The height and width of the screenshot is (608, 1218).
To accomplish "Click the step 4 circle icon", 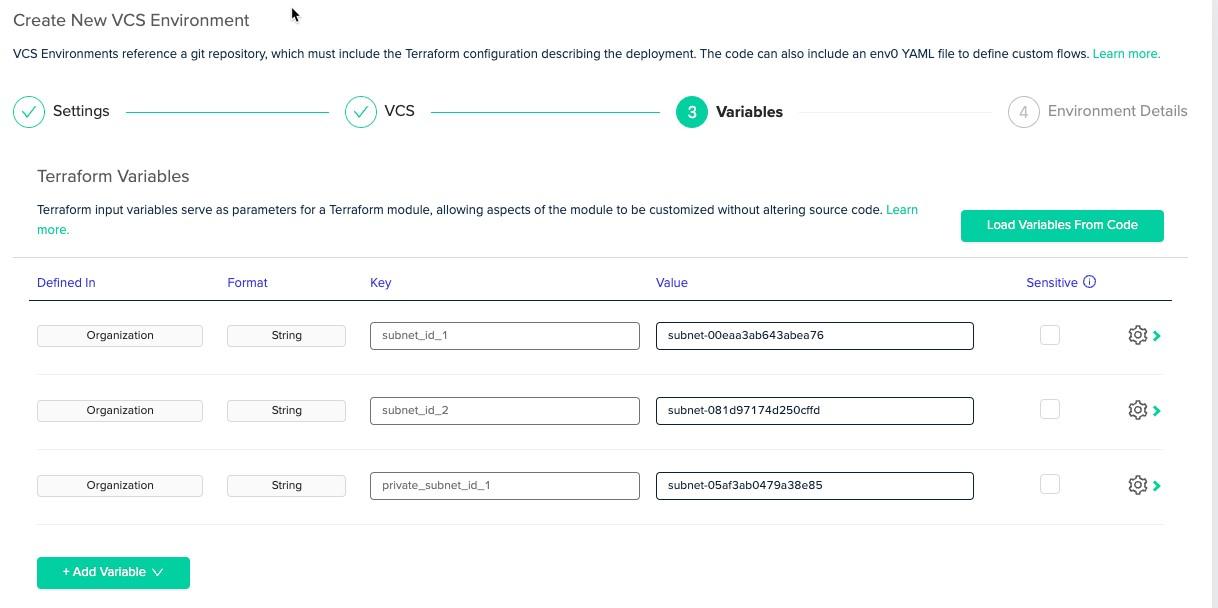I will 1023,112.
